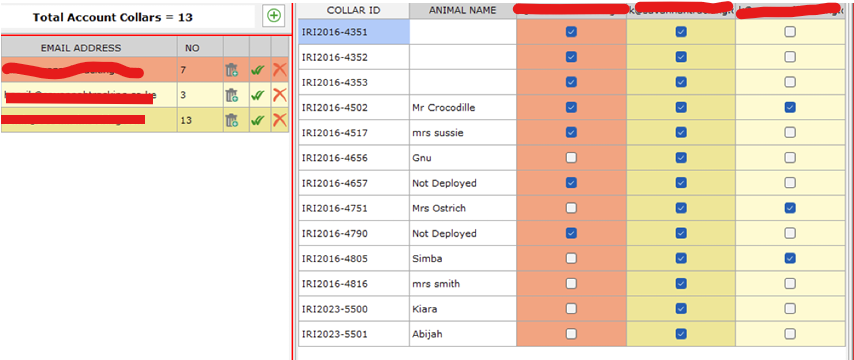Click the Mr Crocodille animal name cell
The width and height of the screenshot is (854, 360).
463,107
